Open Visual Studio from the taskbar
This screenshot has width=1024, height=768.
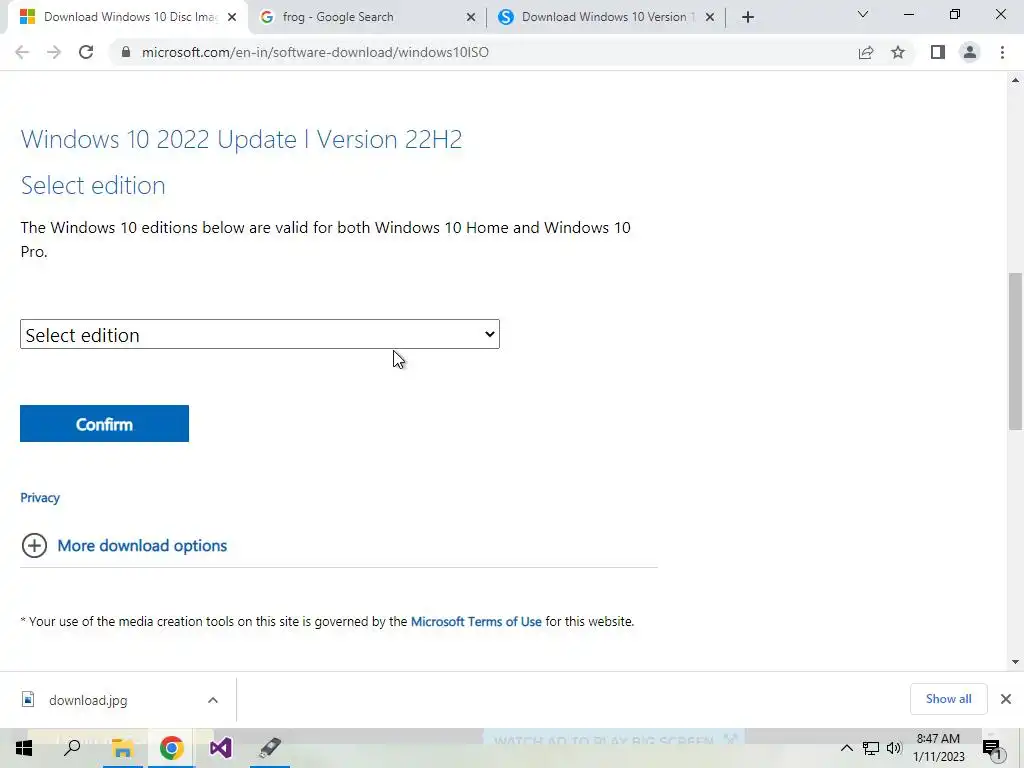pos(221,748)
